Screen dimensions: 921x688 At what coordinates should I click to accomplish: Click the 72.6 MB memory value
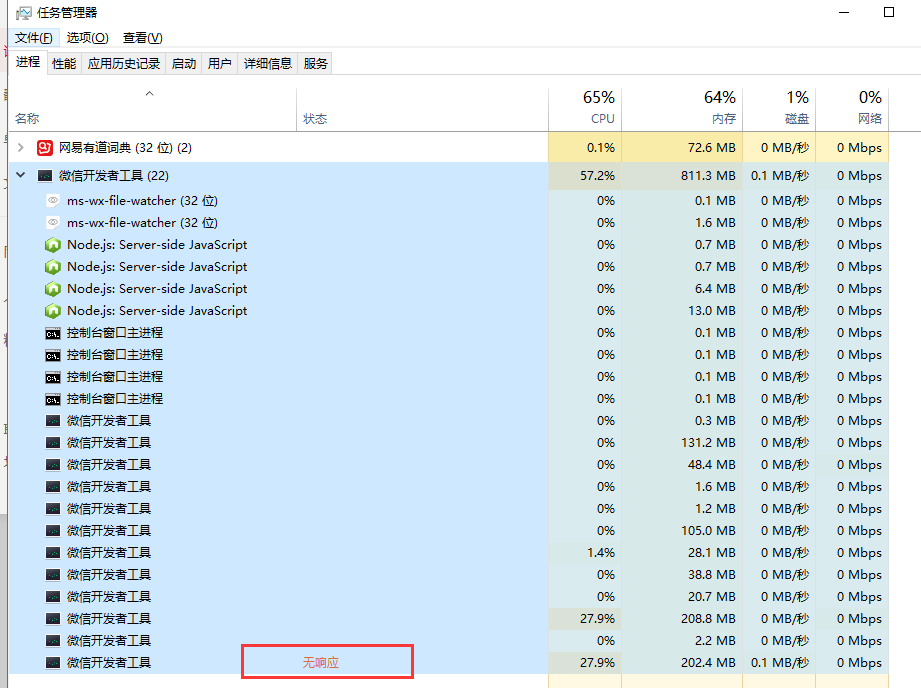tap(711, 147)
